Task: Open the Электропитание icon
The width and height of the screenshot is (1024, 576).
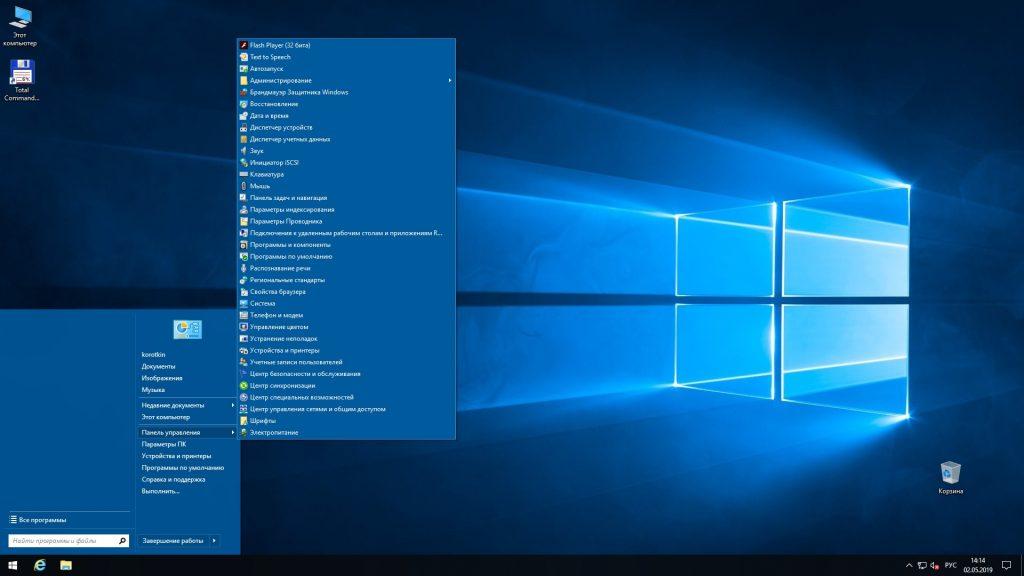Action: pyautogui.click(x=244, y=432)
